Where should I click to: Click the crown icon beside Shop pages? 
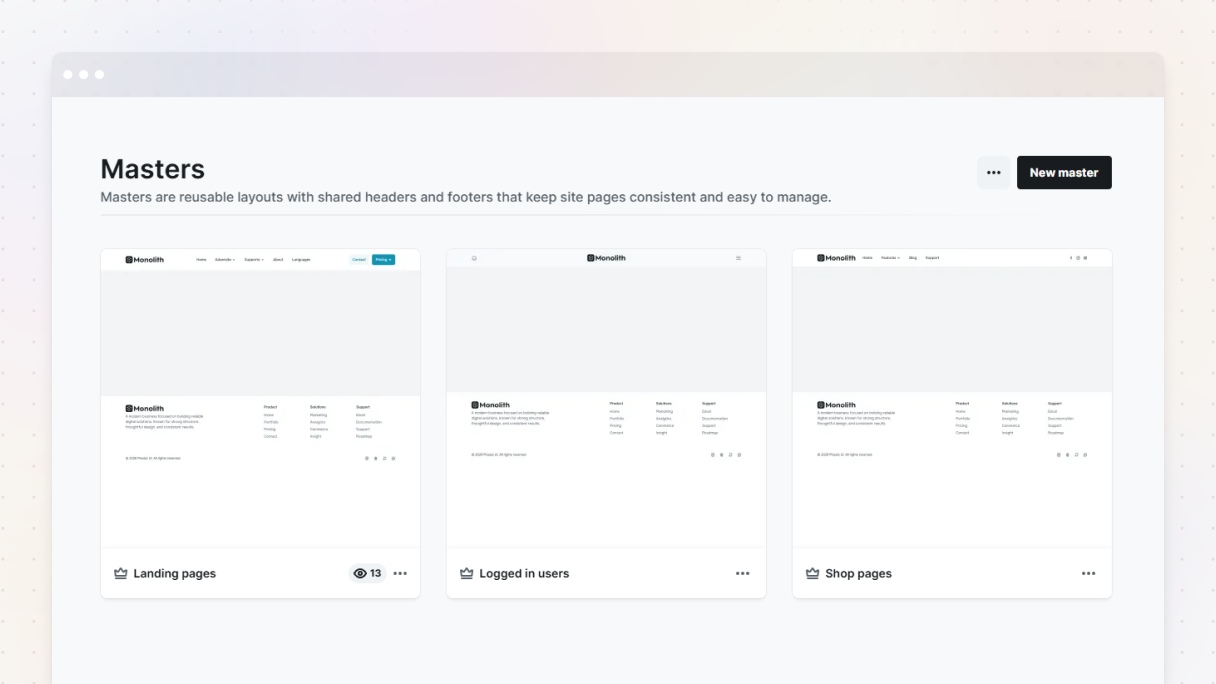tap(813, 573)
